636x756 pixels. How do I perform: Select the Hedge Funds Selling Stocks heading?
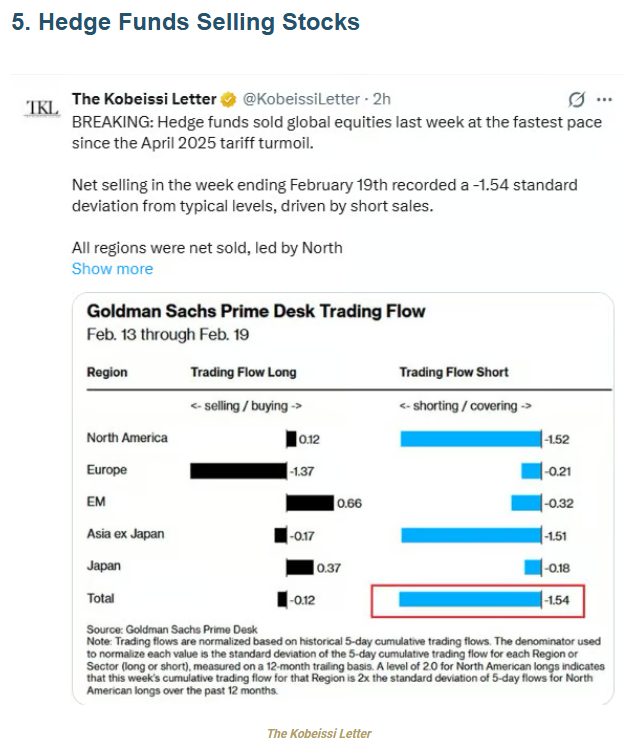click(185, 22)
